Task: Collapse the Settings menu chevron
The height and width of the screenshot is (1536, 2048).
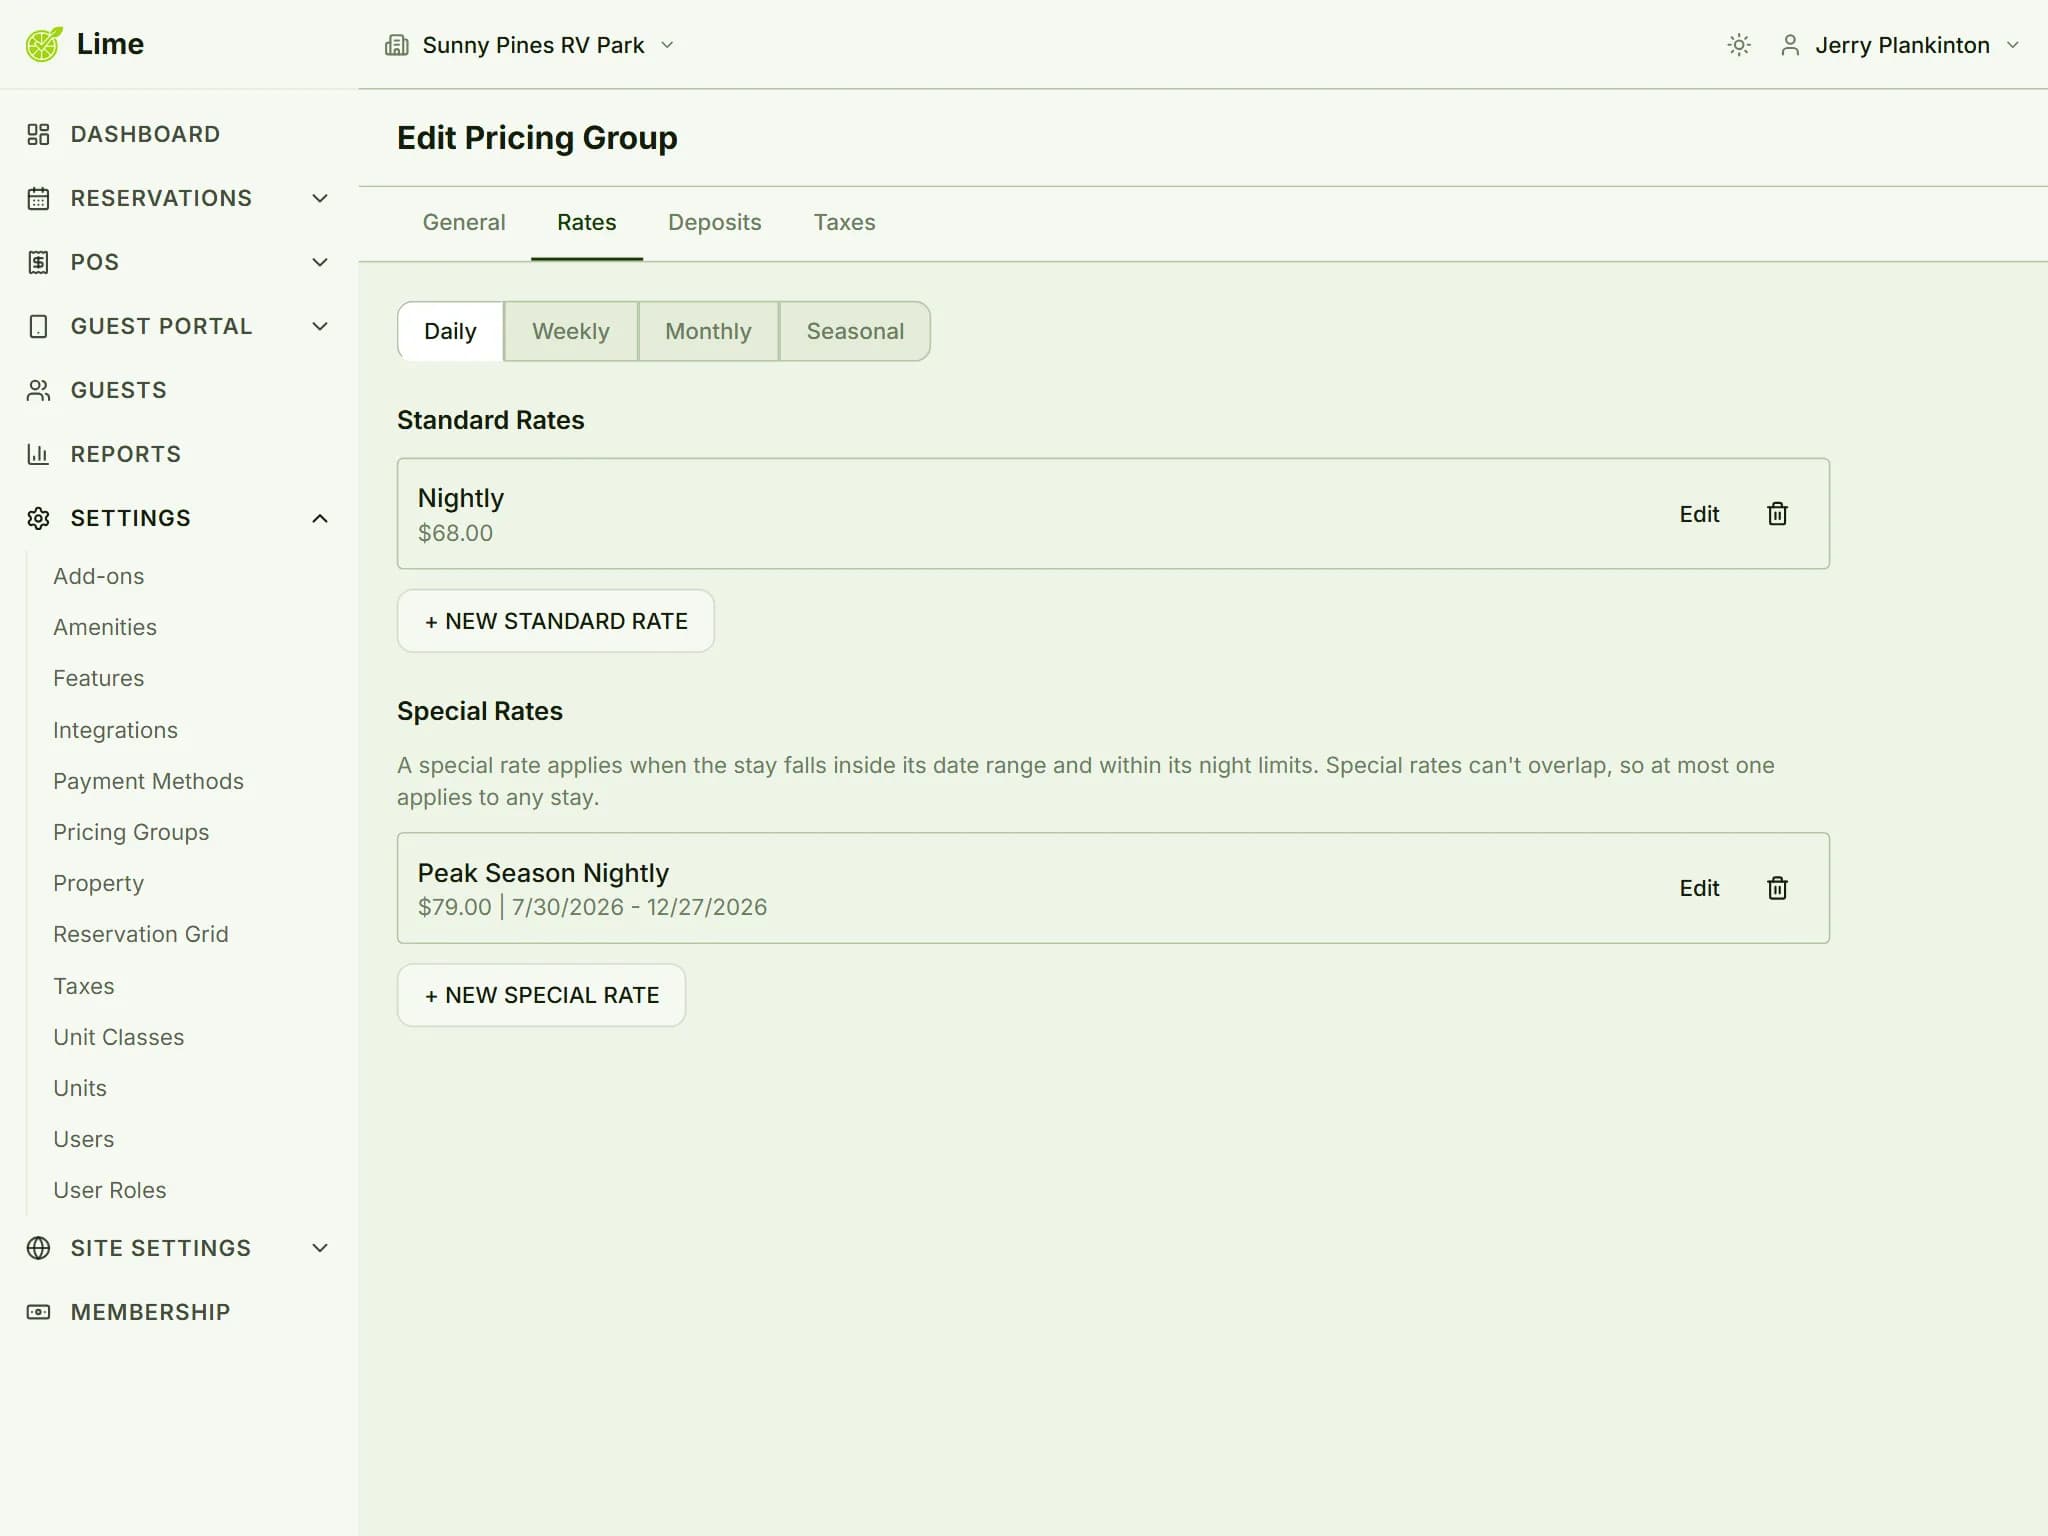Action: [x=320, y=518]
